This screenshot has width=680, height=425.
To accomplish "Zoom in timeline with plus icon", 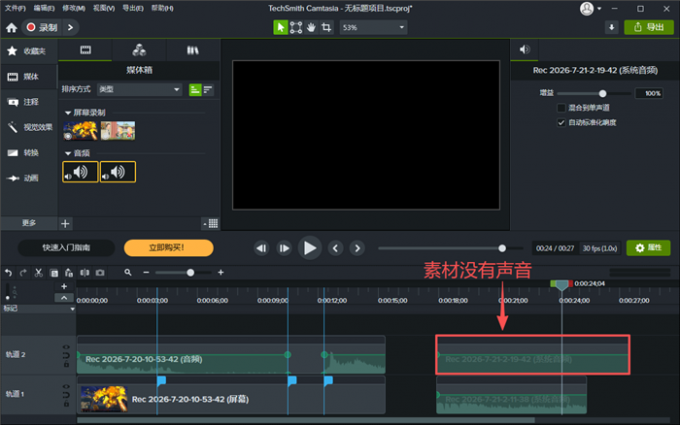I will [221, 272].
